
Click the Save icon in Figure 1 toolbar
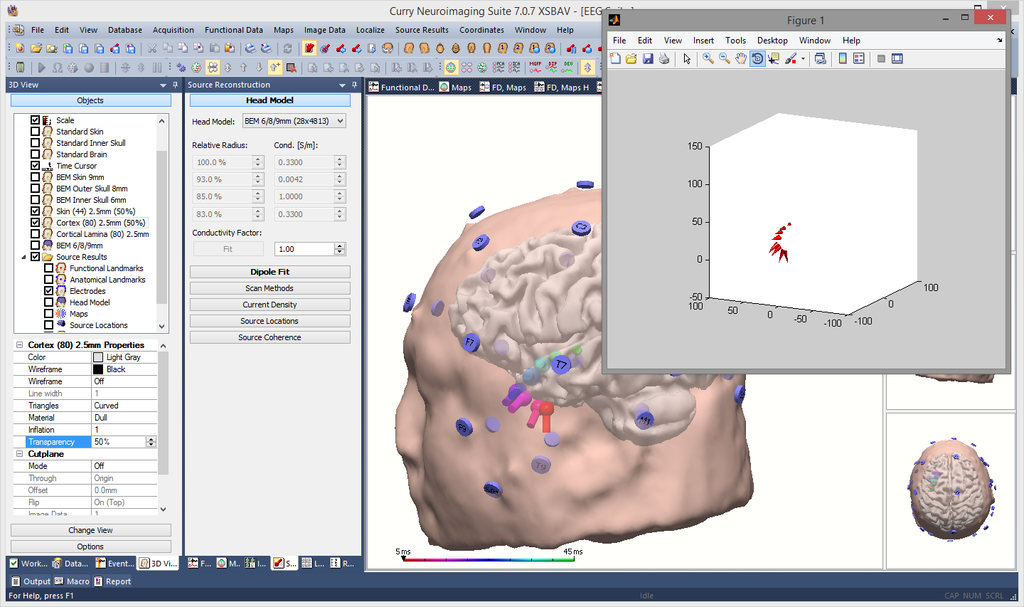pyautogui.click(x=648, y=59)
